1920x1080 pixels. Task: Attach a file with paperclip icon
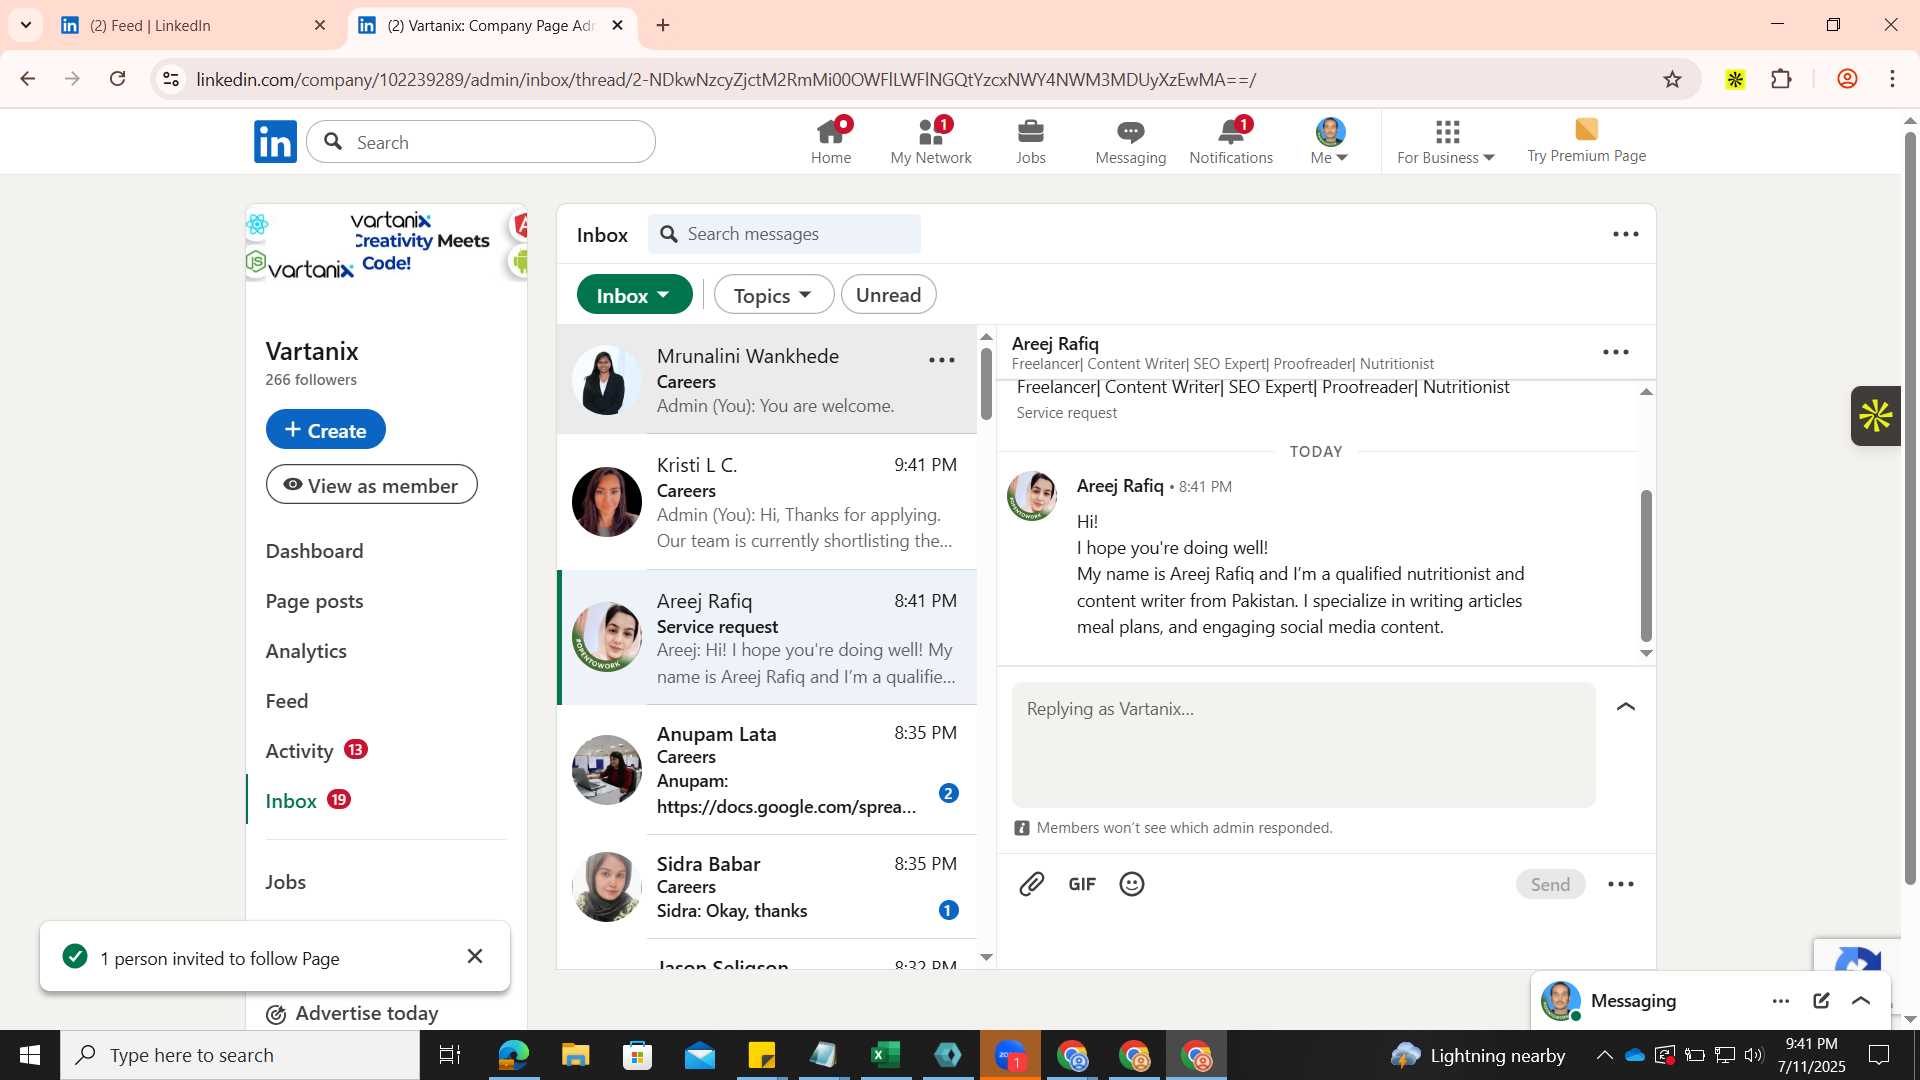pos(1032,884)
